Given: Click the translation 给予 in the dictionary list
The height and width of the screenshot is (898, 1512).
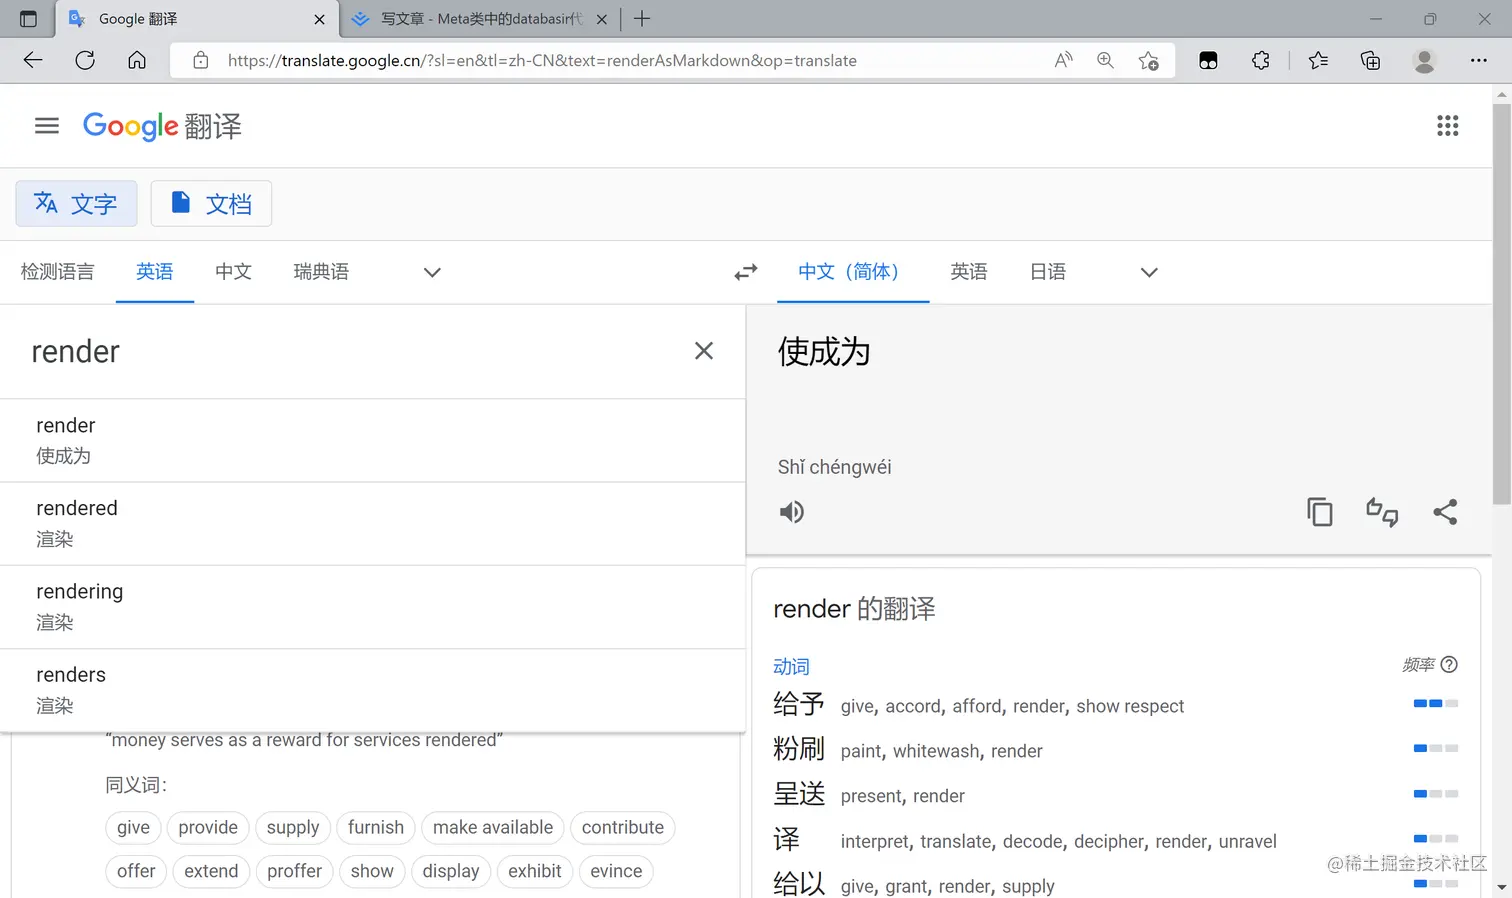Looking at the screenshot, I should pos(799,704).
